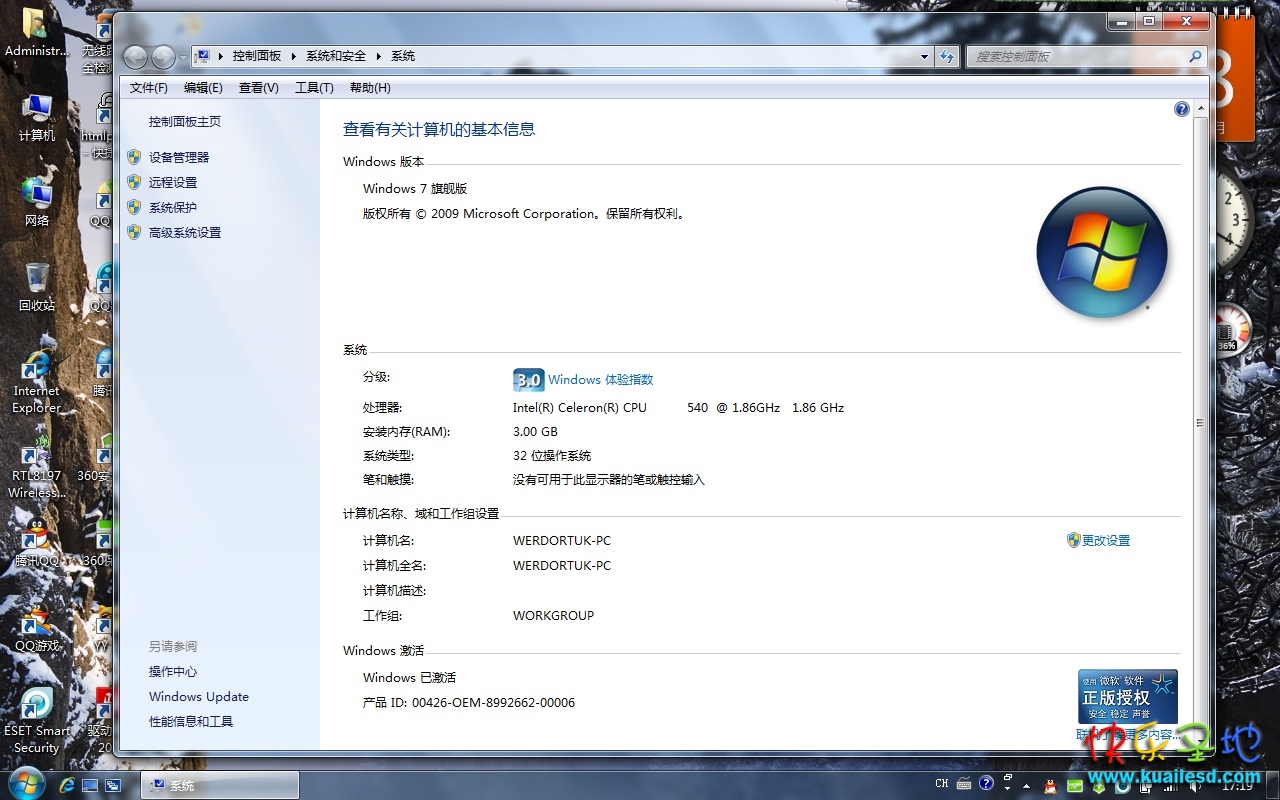The height and width of the screenshot is (800, 1280).
Task: Select the RTL8197 Wireless desktop shortcut
Action: click(x=37, y=467)
